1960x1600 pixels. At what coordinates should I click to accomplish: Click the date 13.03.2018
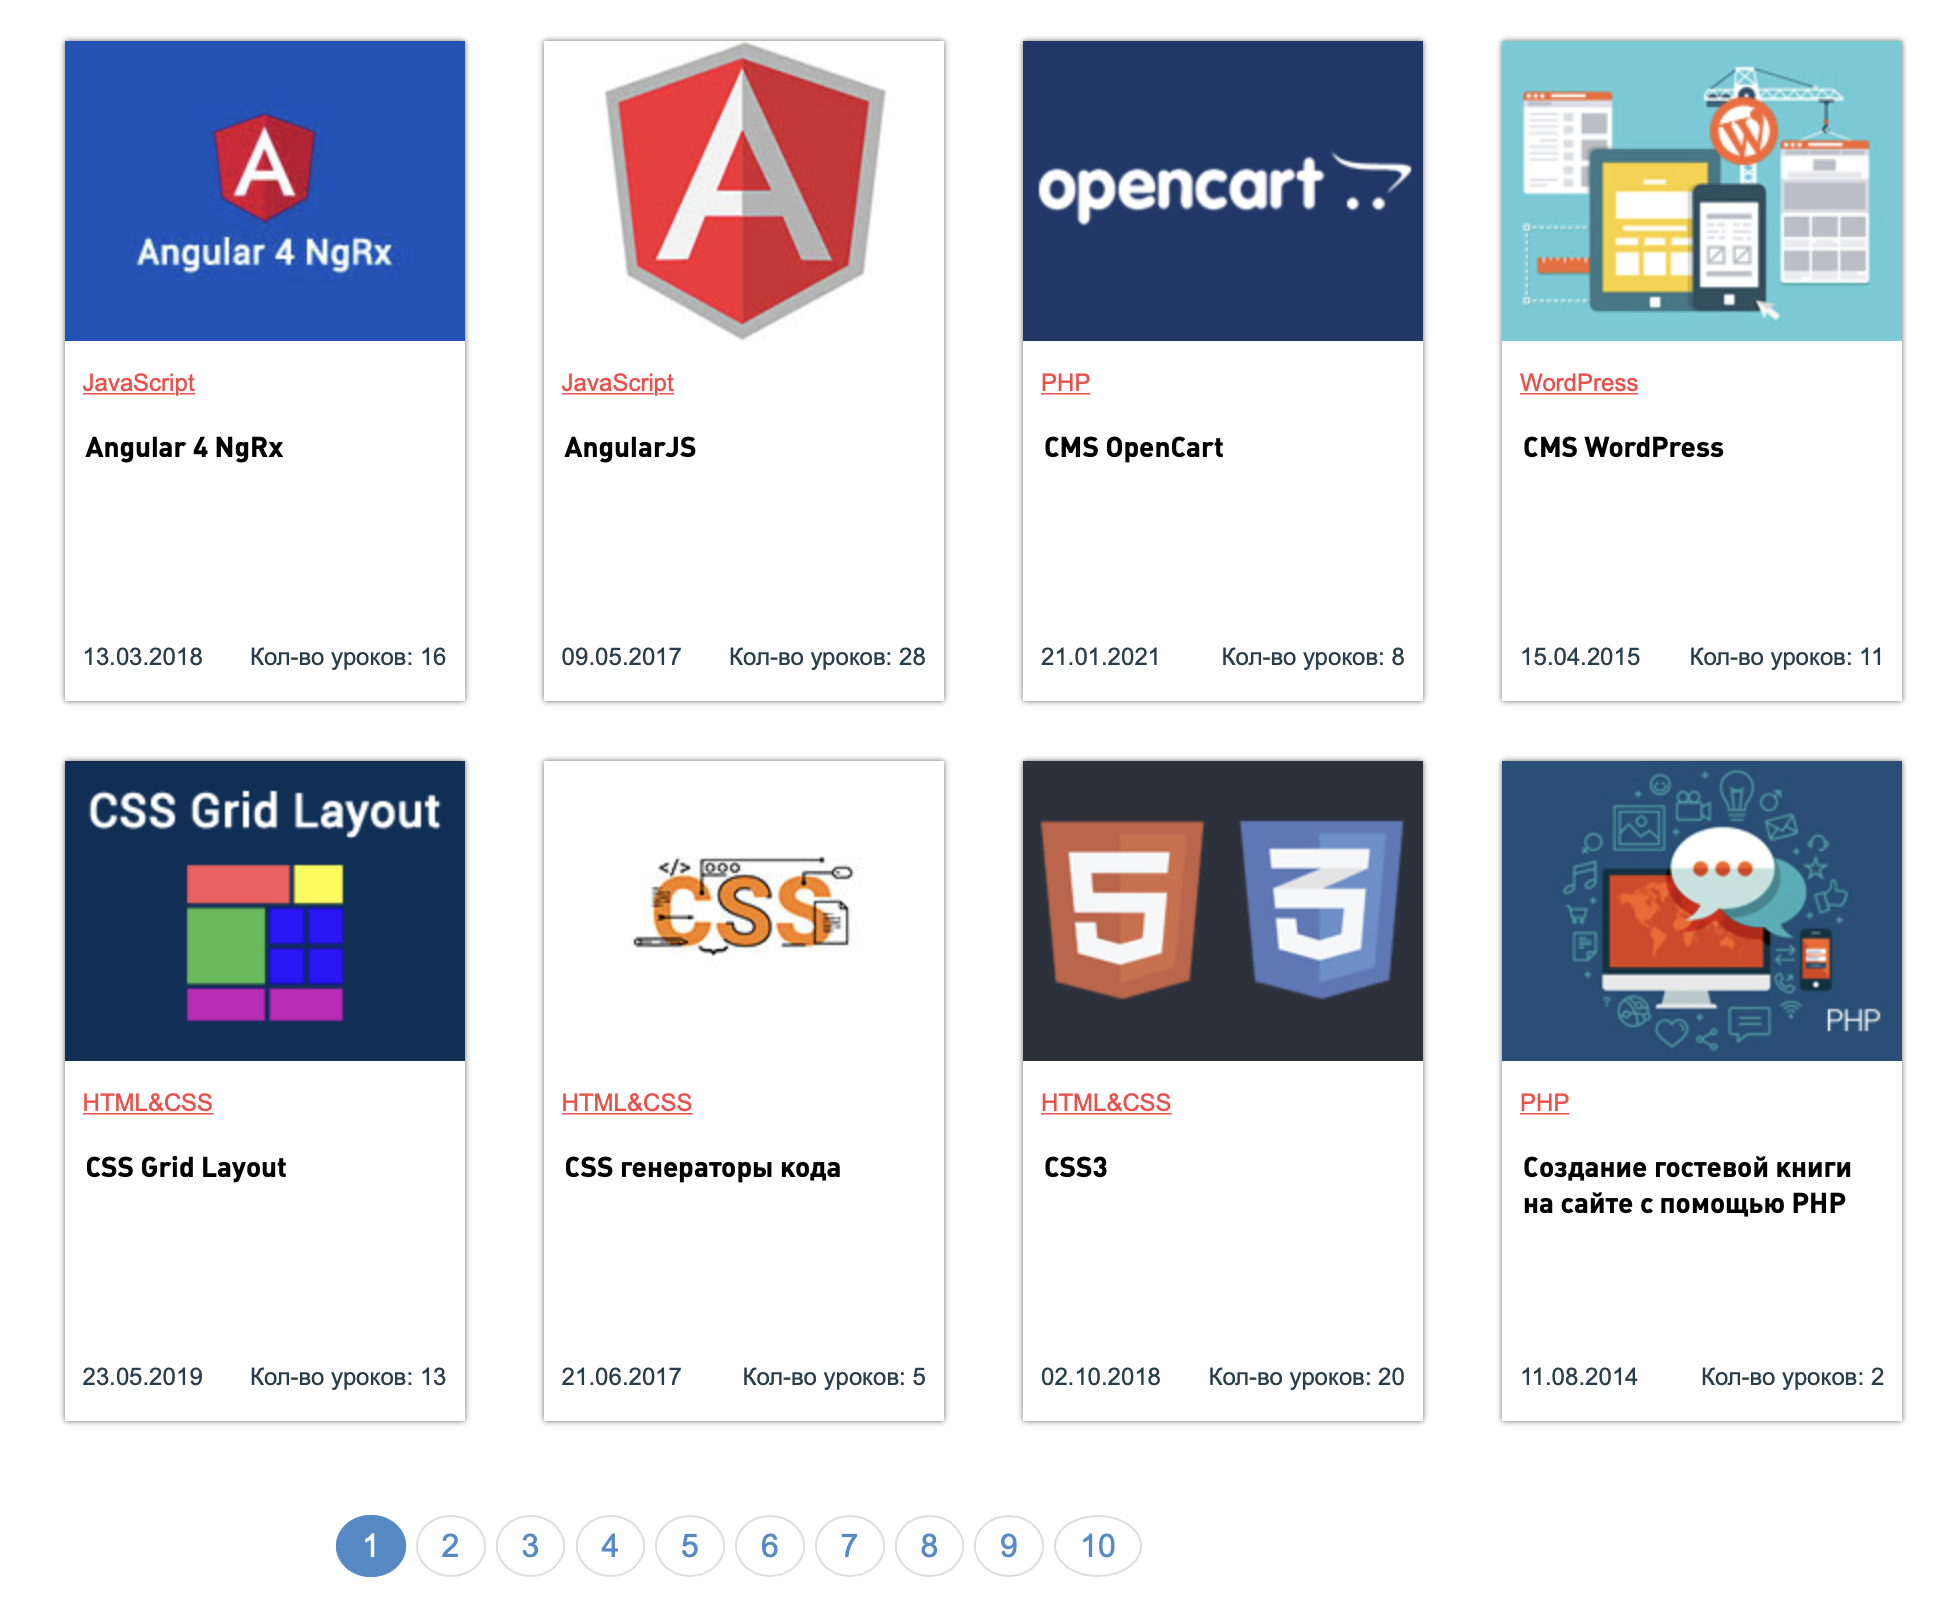point(143,657)
